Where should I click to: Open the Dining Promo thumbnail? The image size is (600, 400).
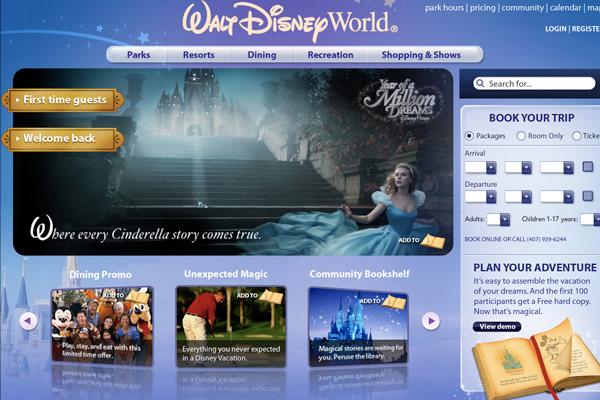102,326
